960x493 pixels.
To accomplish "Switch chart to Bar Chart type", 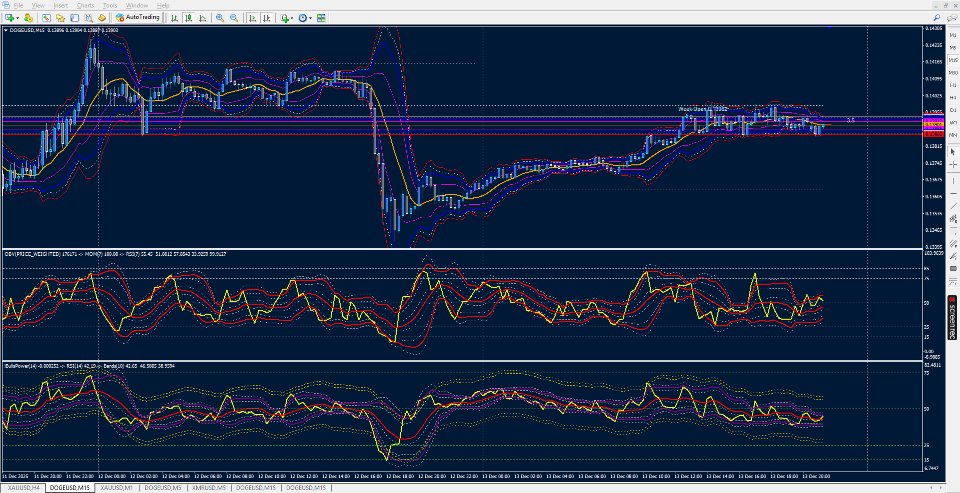I will pyautogui.click(x=174, y=18).
